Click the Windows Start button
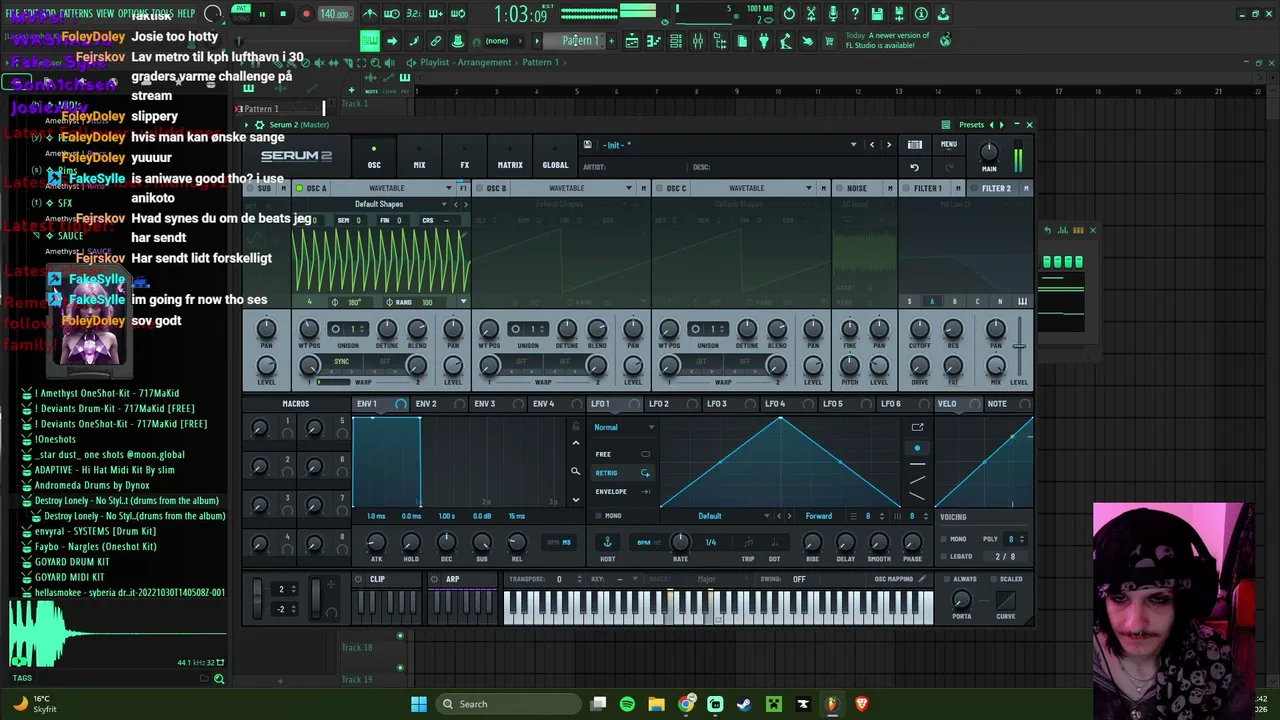Image resolution: width=1280 pixels, height=720 pixels. point(419,704)
